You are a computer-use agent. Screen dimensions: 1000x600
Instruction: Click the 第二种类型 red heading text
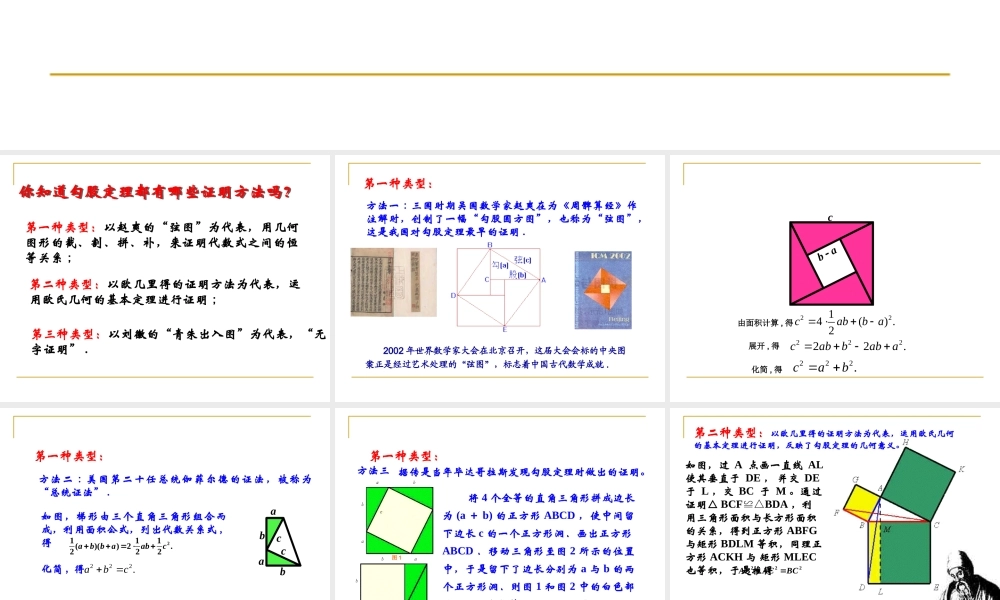[727, 432]
